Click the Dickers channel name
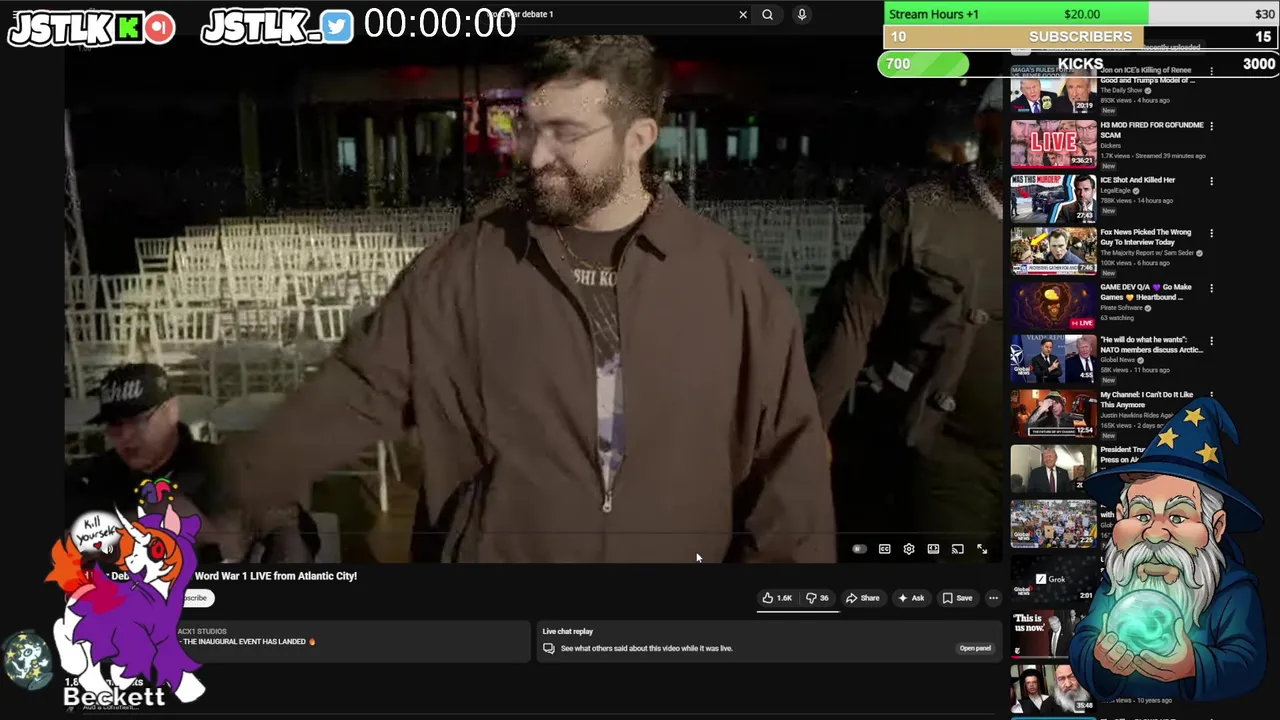The image size is (1280, 720). click(1110, 146)
